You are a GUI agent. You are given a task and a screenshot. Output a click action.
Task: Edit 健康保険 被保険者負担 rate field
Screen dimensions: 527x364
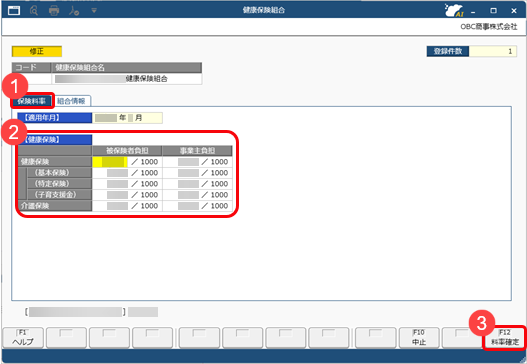click(x=110, y=162)
